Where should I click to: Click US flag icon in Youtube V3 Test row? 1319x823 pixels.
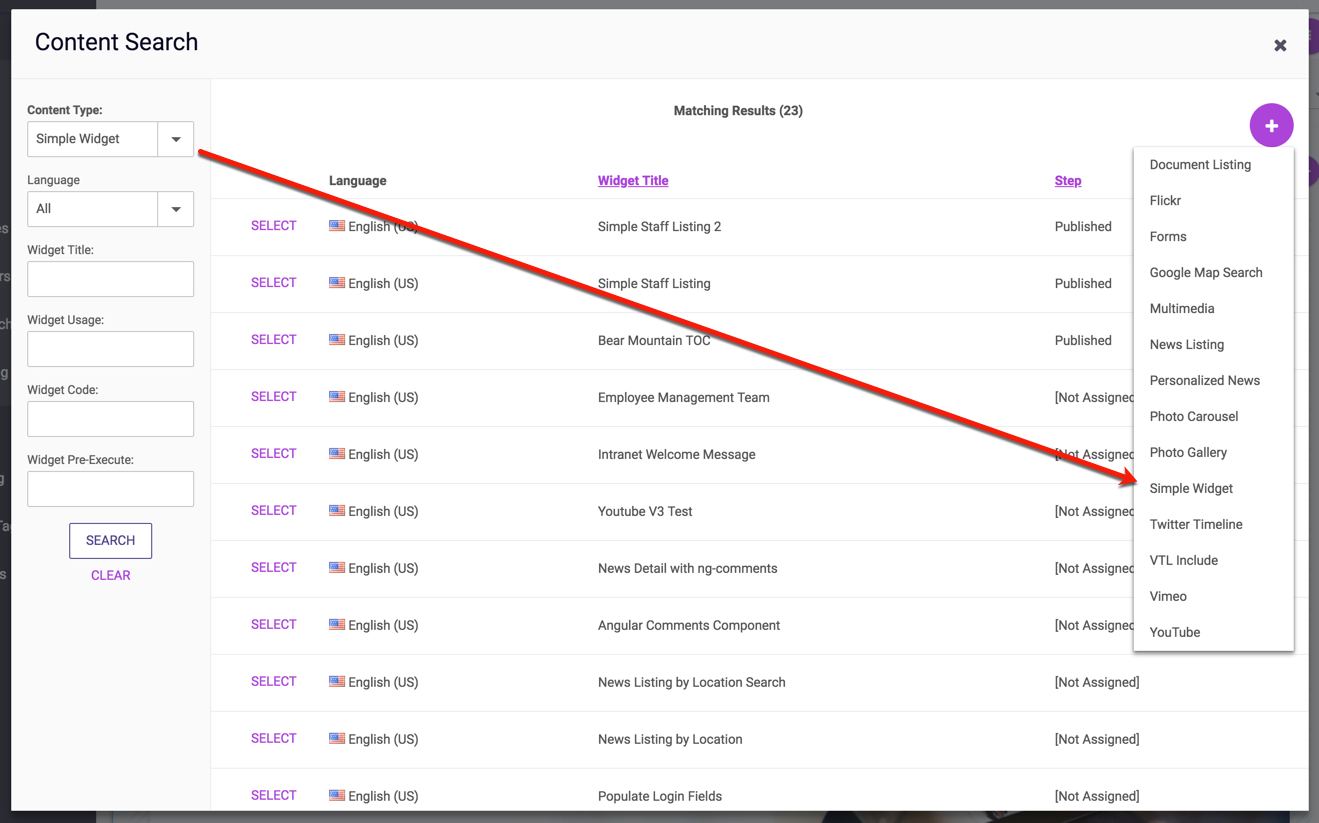click(x=337, y=511)
